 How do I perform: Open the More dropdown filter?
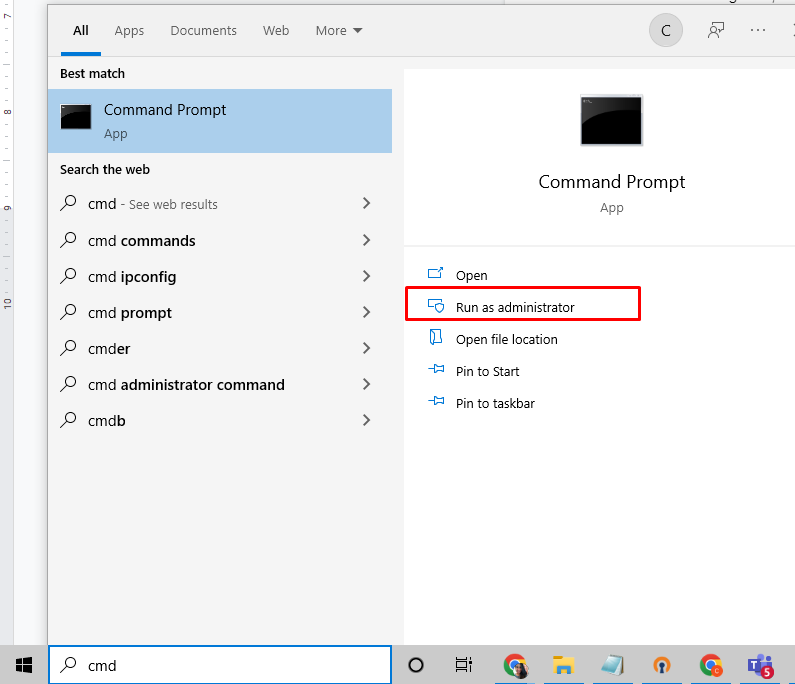(x=339, y=30)
